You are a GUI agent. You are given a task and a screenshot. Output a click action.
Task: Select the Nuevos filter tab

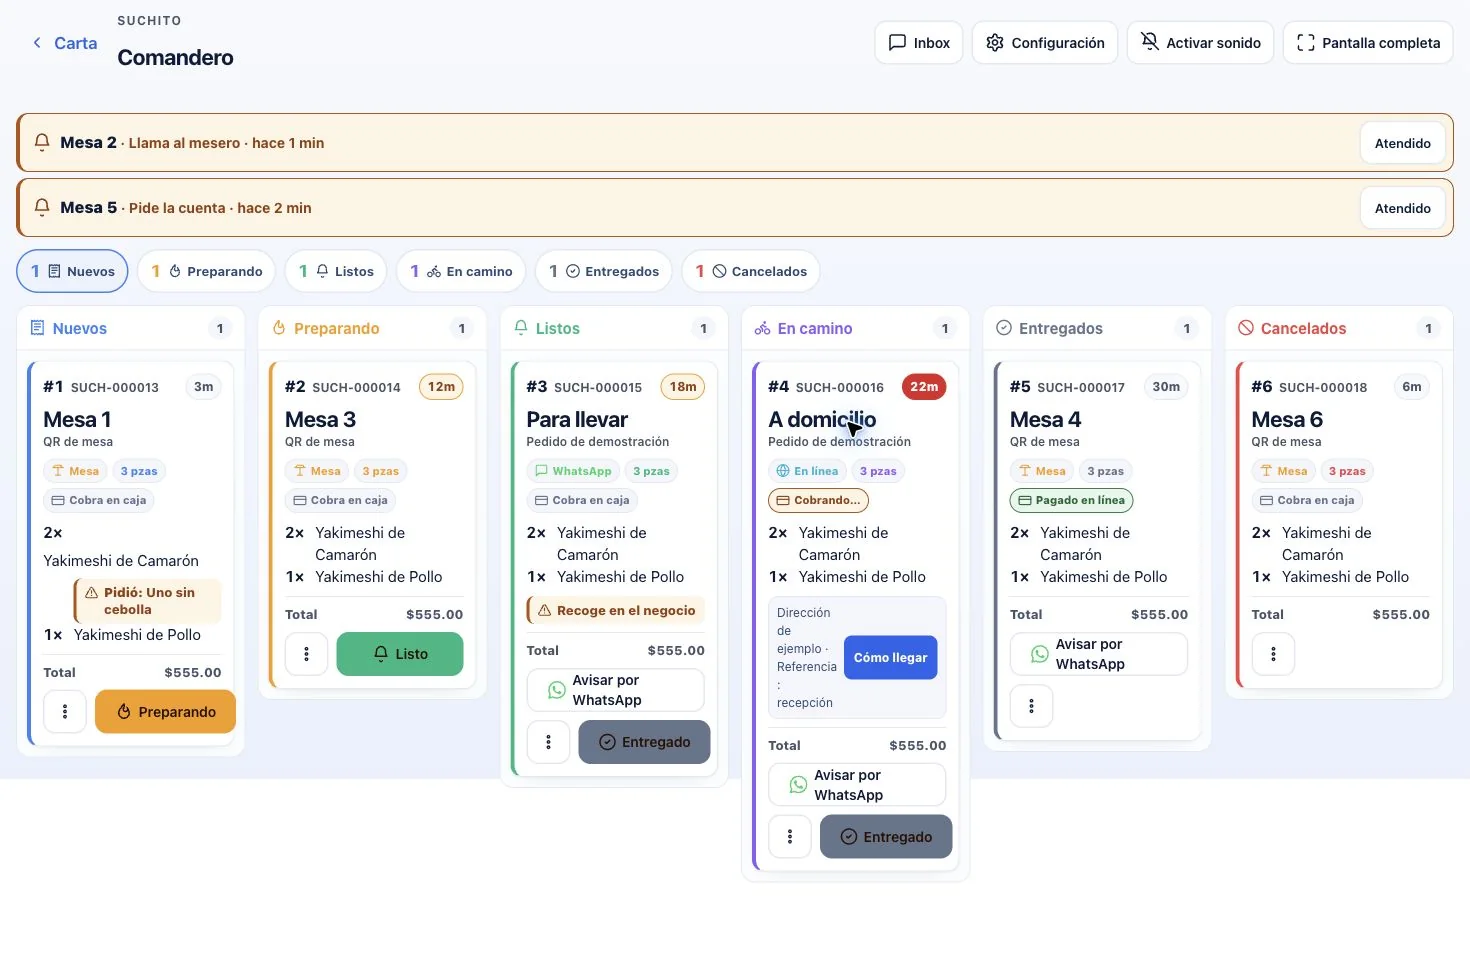(73, 271)
